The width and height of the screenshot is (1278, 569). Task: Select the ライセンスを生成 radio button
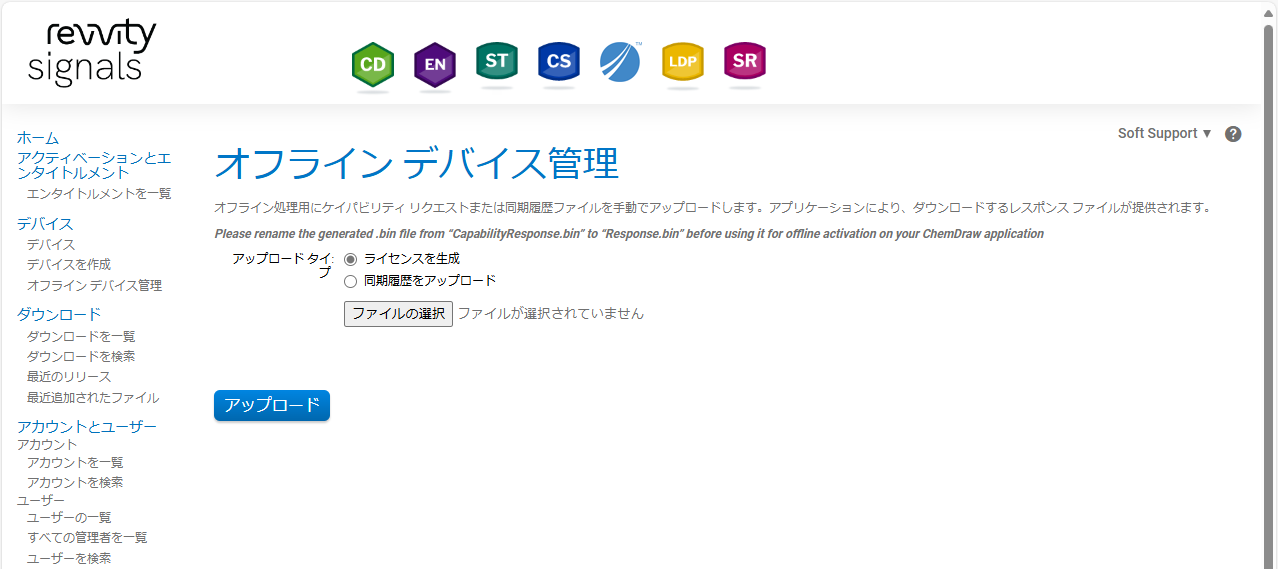pyautogui.click(x=350, y=259)
